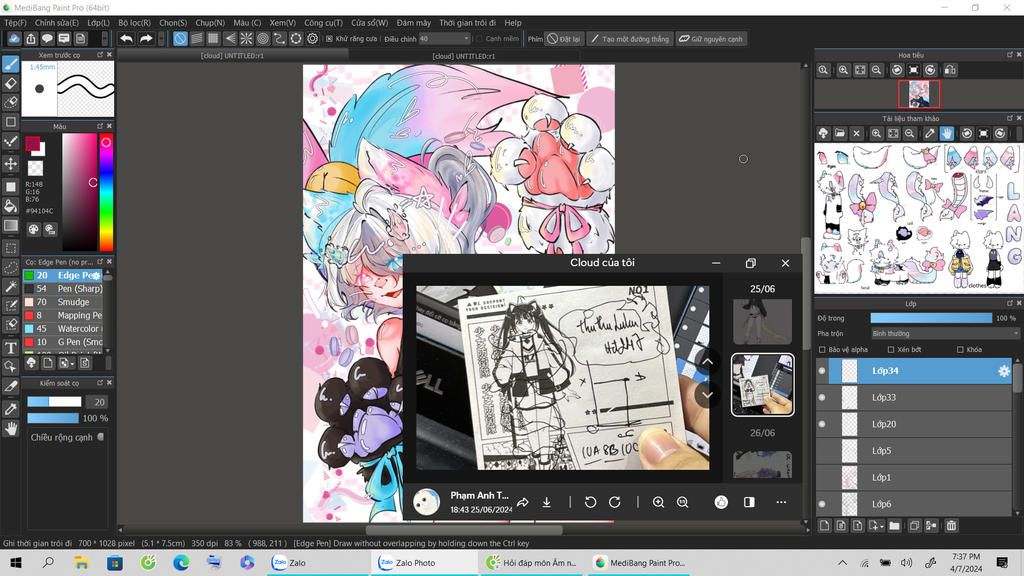Open Công cụ(T) menu
The height and width of the screenshot is (576, 1024).
point(323,22)
